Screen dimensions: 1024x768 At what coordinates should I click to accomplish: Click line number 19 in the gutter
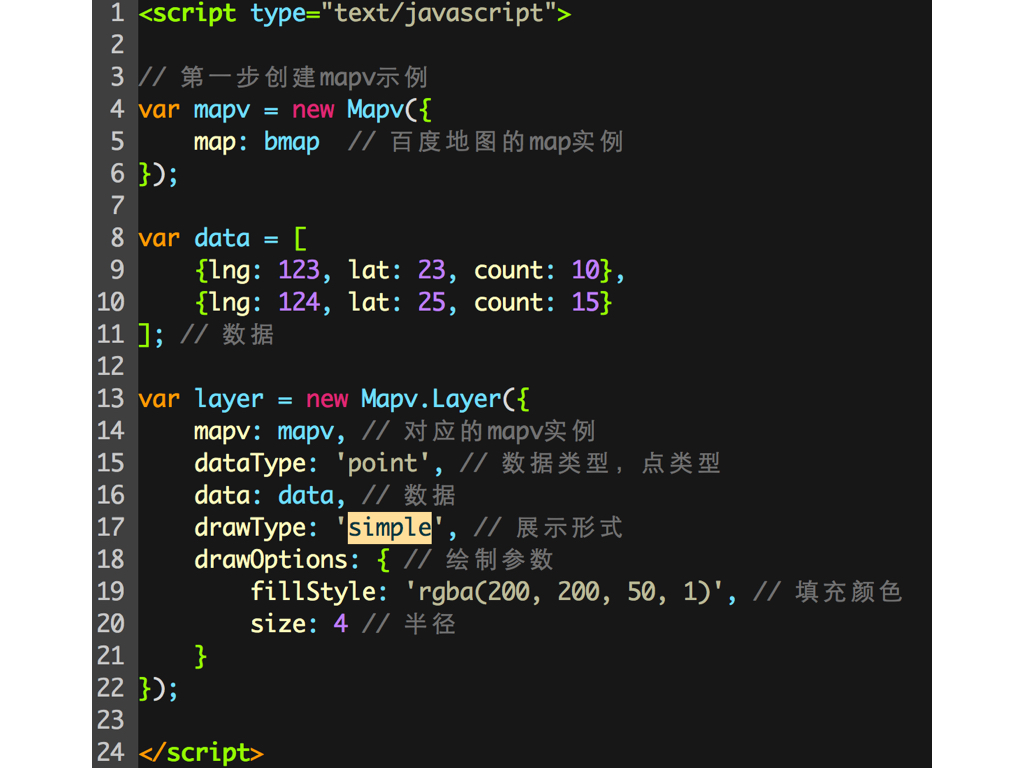coord(110,592)
